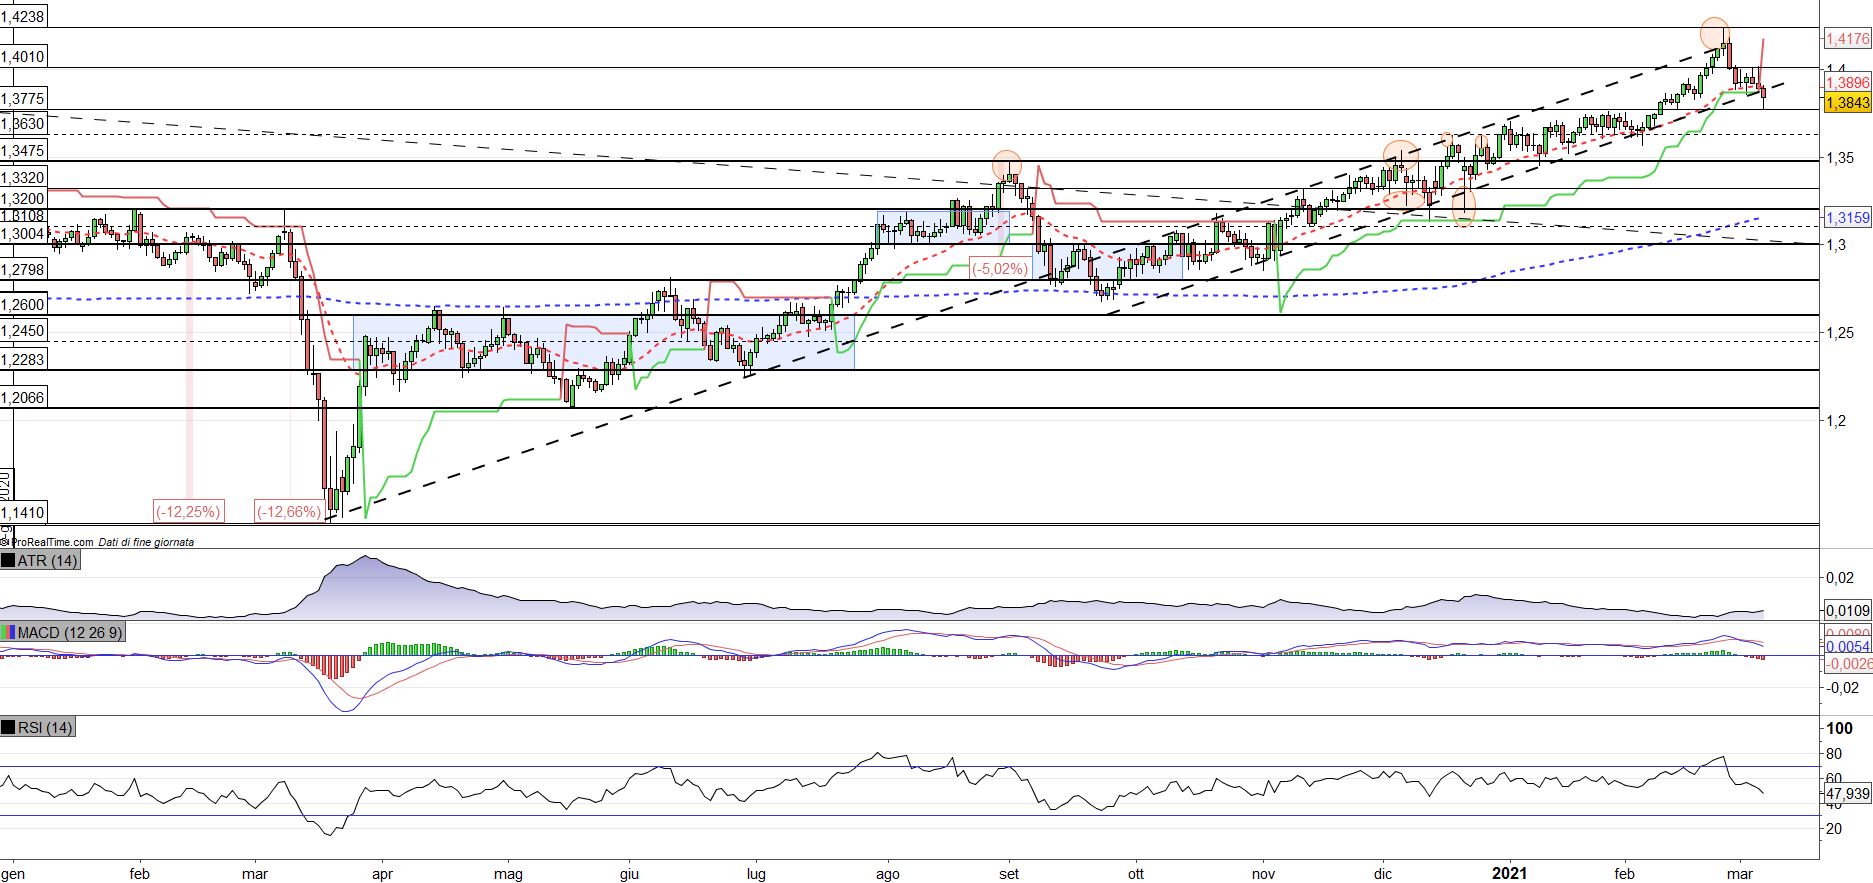The image size is (1873, 883).
Task: Click the orange circle marker at September high
Action: [1007, 165]
